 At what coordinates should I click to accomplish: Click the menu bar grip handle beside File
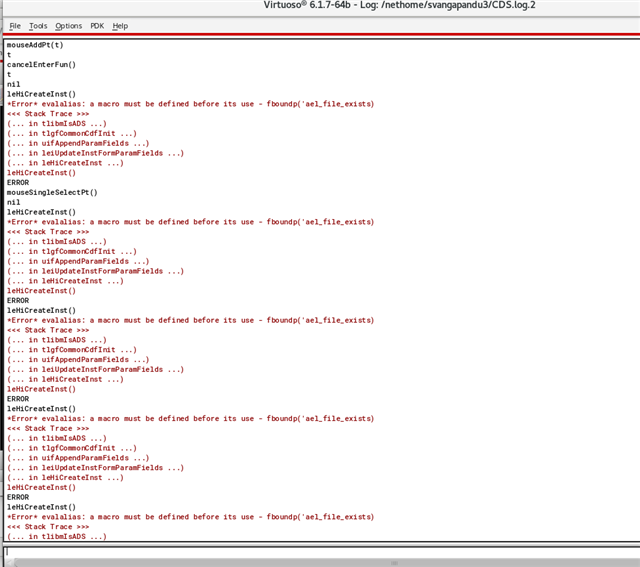coord(3,26)
